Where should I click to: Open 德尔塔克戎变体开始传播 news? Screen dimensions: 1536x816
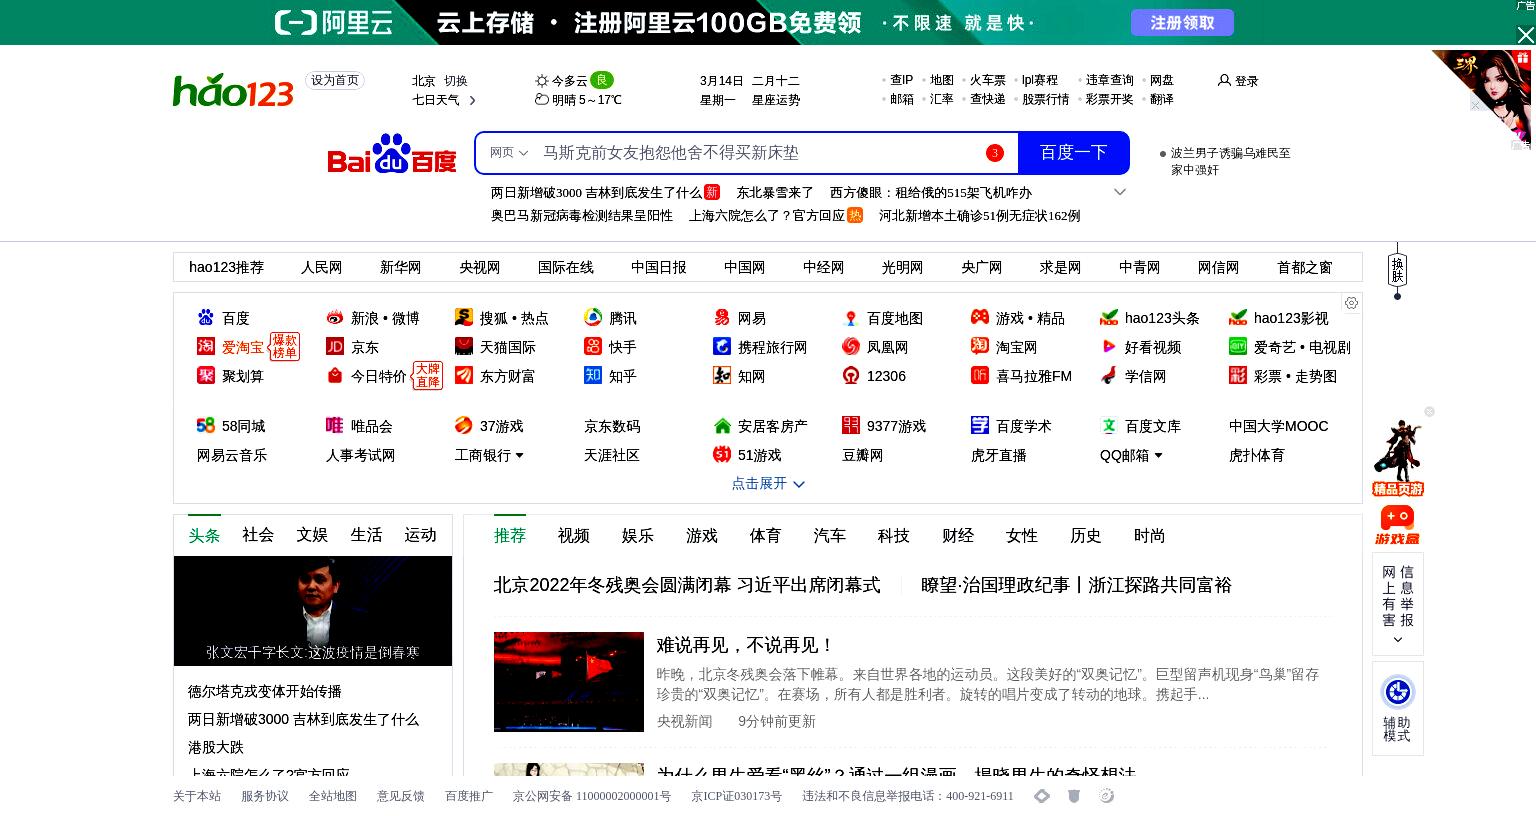[x=264, y=691]
